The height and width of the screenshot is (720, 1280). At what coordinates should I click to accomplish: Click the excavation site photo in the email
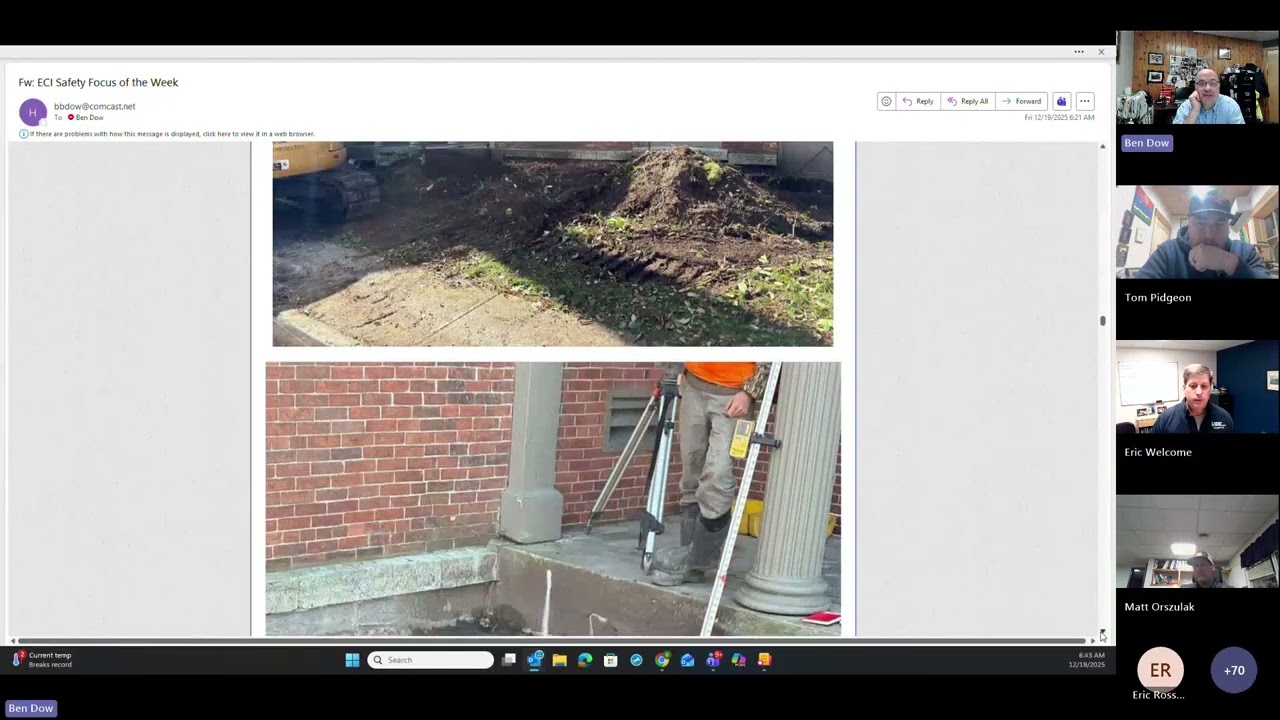click(x=552, y=244)
